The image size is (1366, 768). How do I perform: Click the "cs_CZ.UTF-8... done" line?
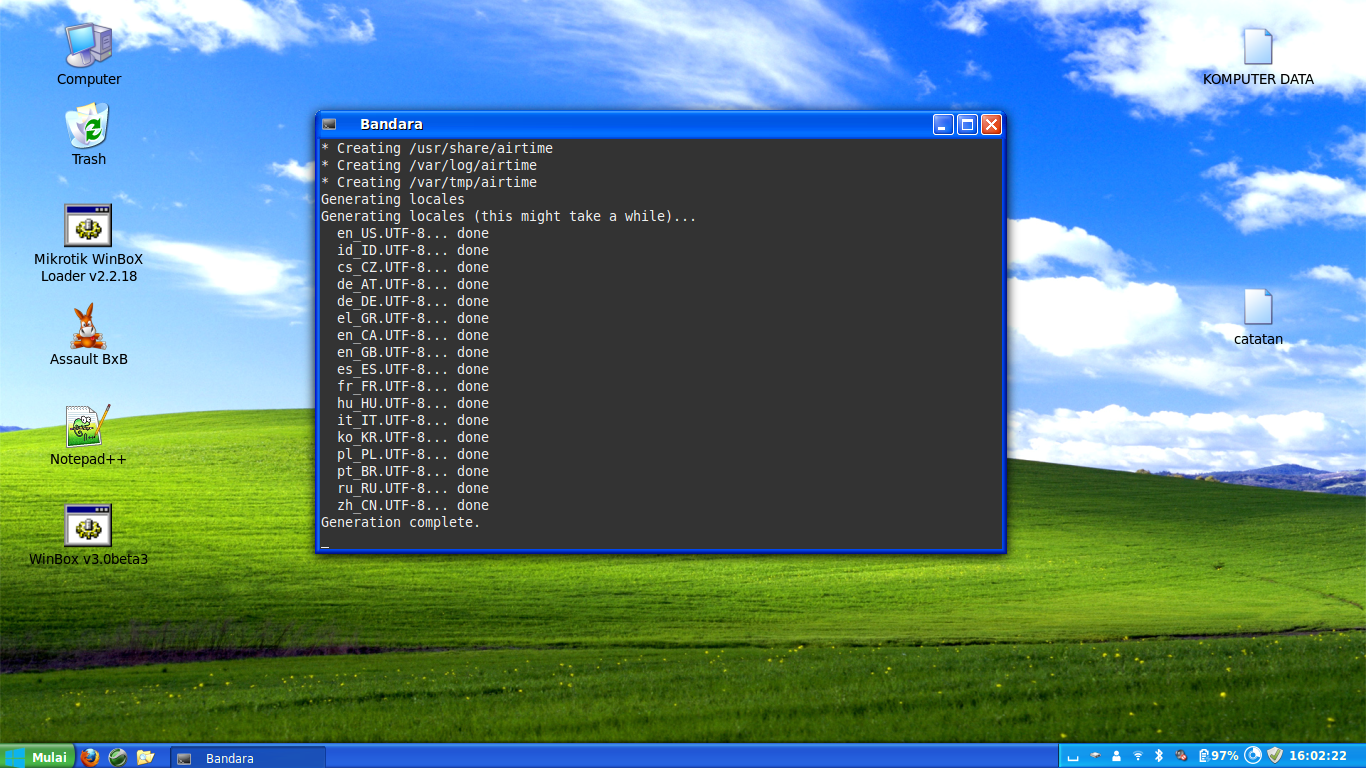coord(413,267)
